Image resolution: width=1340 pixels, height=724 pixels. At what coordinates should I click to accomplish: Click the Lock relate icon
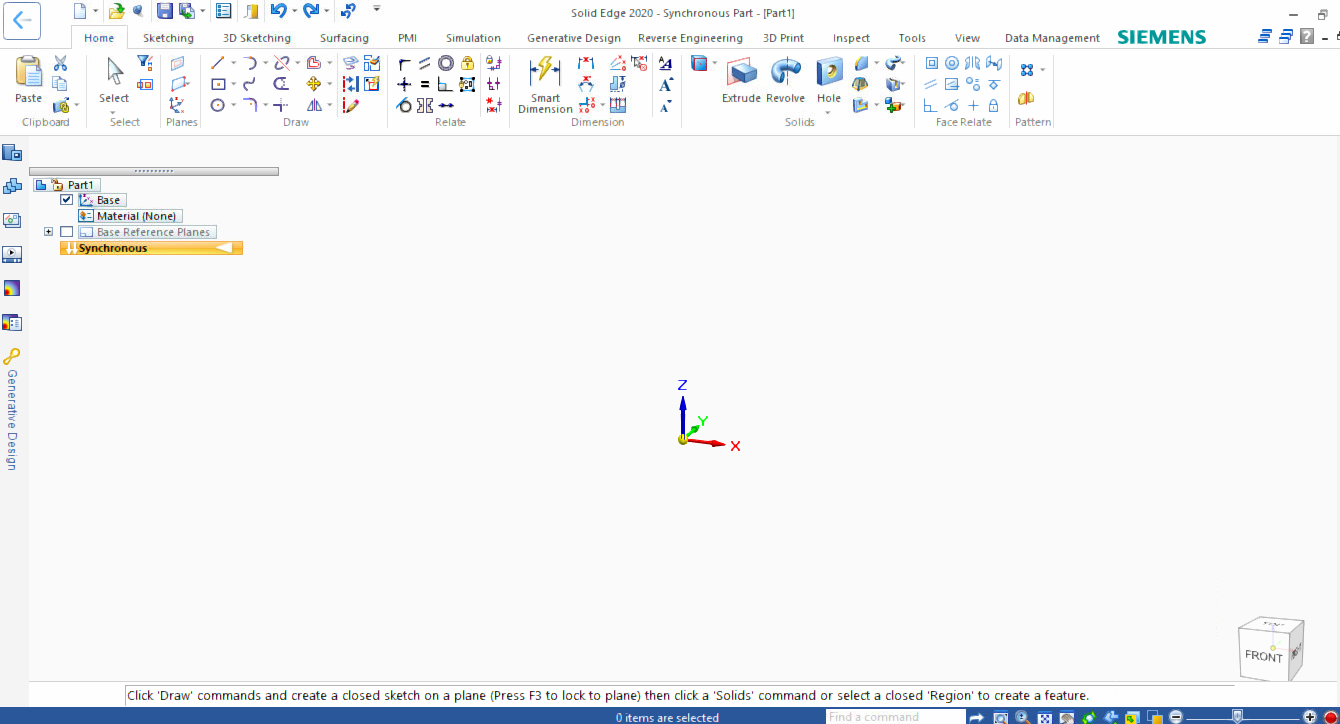click(x=467, y=63)
